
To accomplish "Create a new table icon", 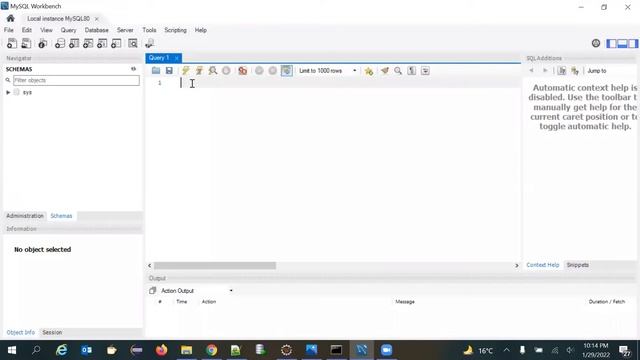I will pos(74,43).
